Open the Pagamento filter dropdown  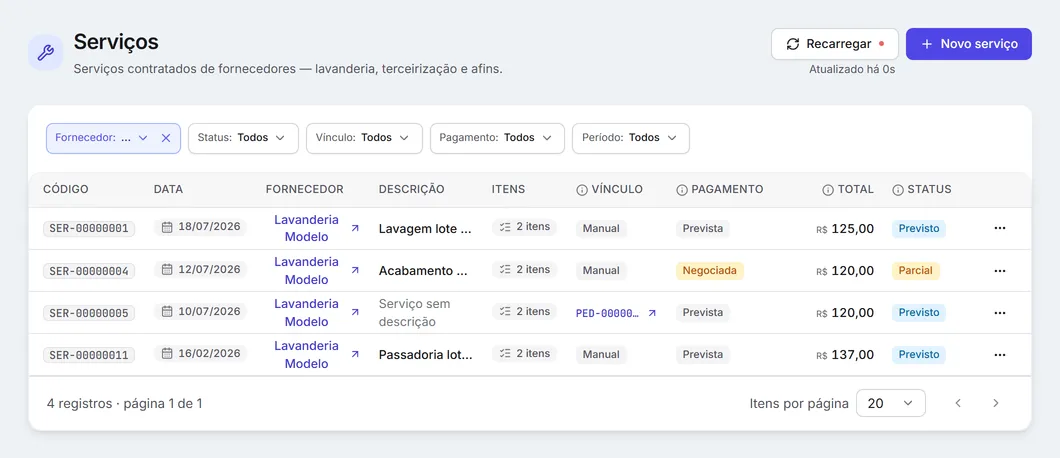497,138
